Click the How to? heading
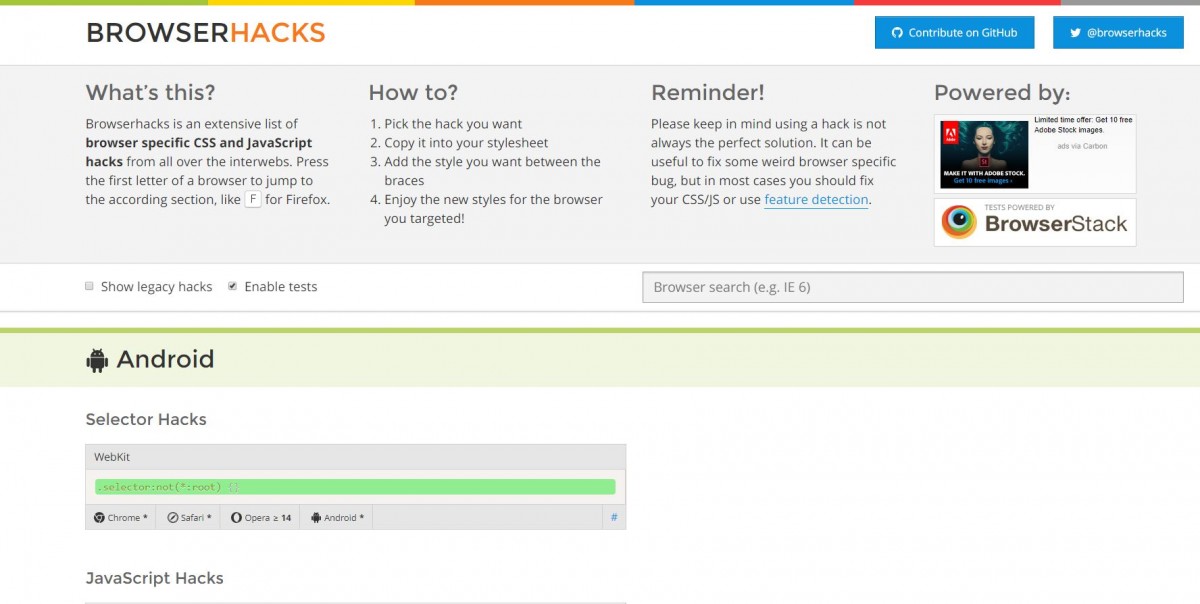Viewport: 1200px width, 604px height. click(x=413, y=93)
